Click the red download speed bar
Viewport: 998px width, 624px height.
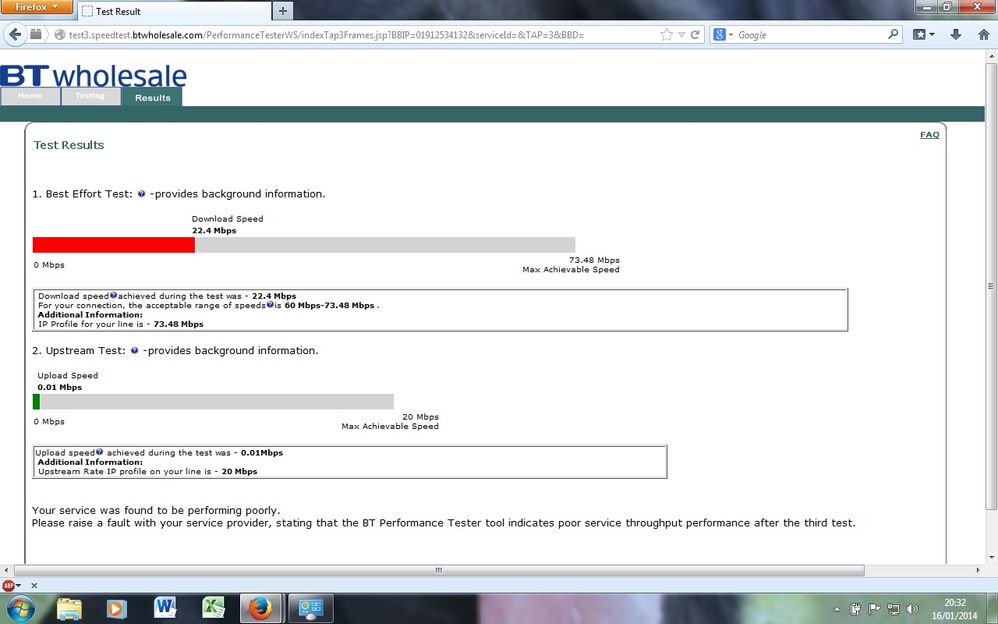[113, 245]
